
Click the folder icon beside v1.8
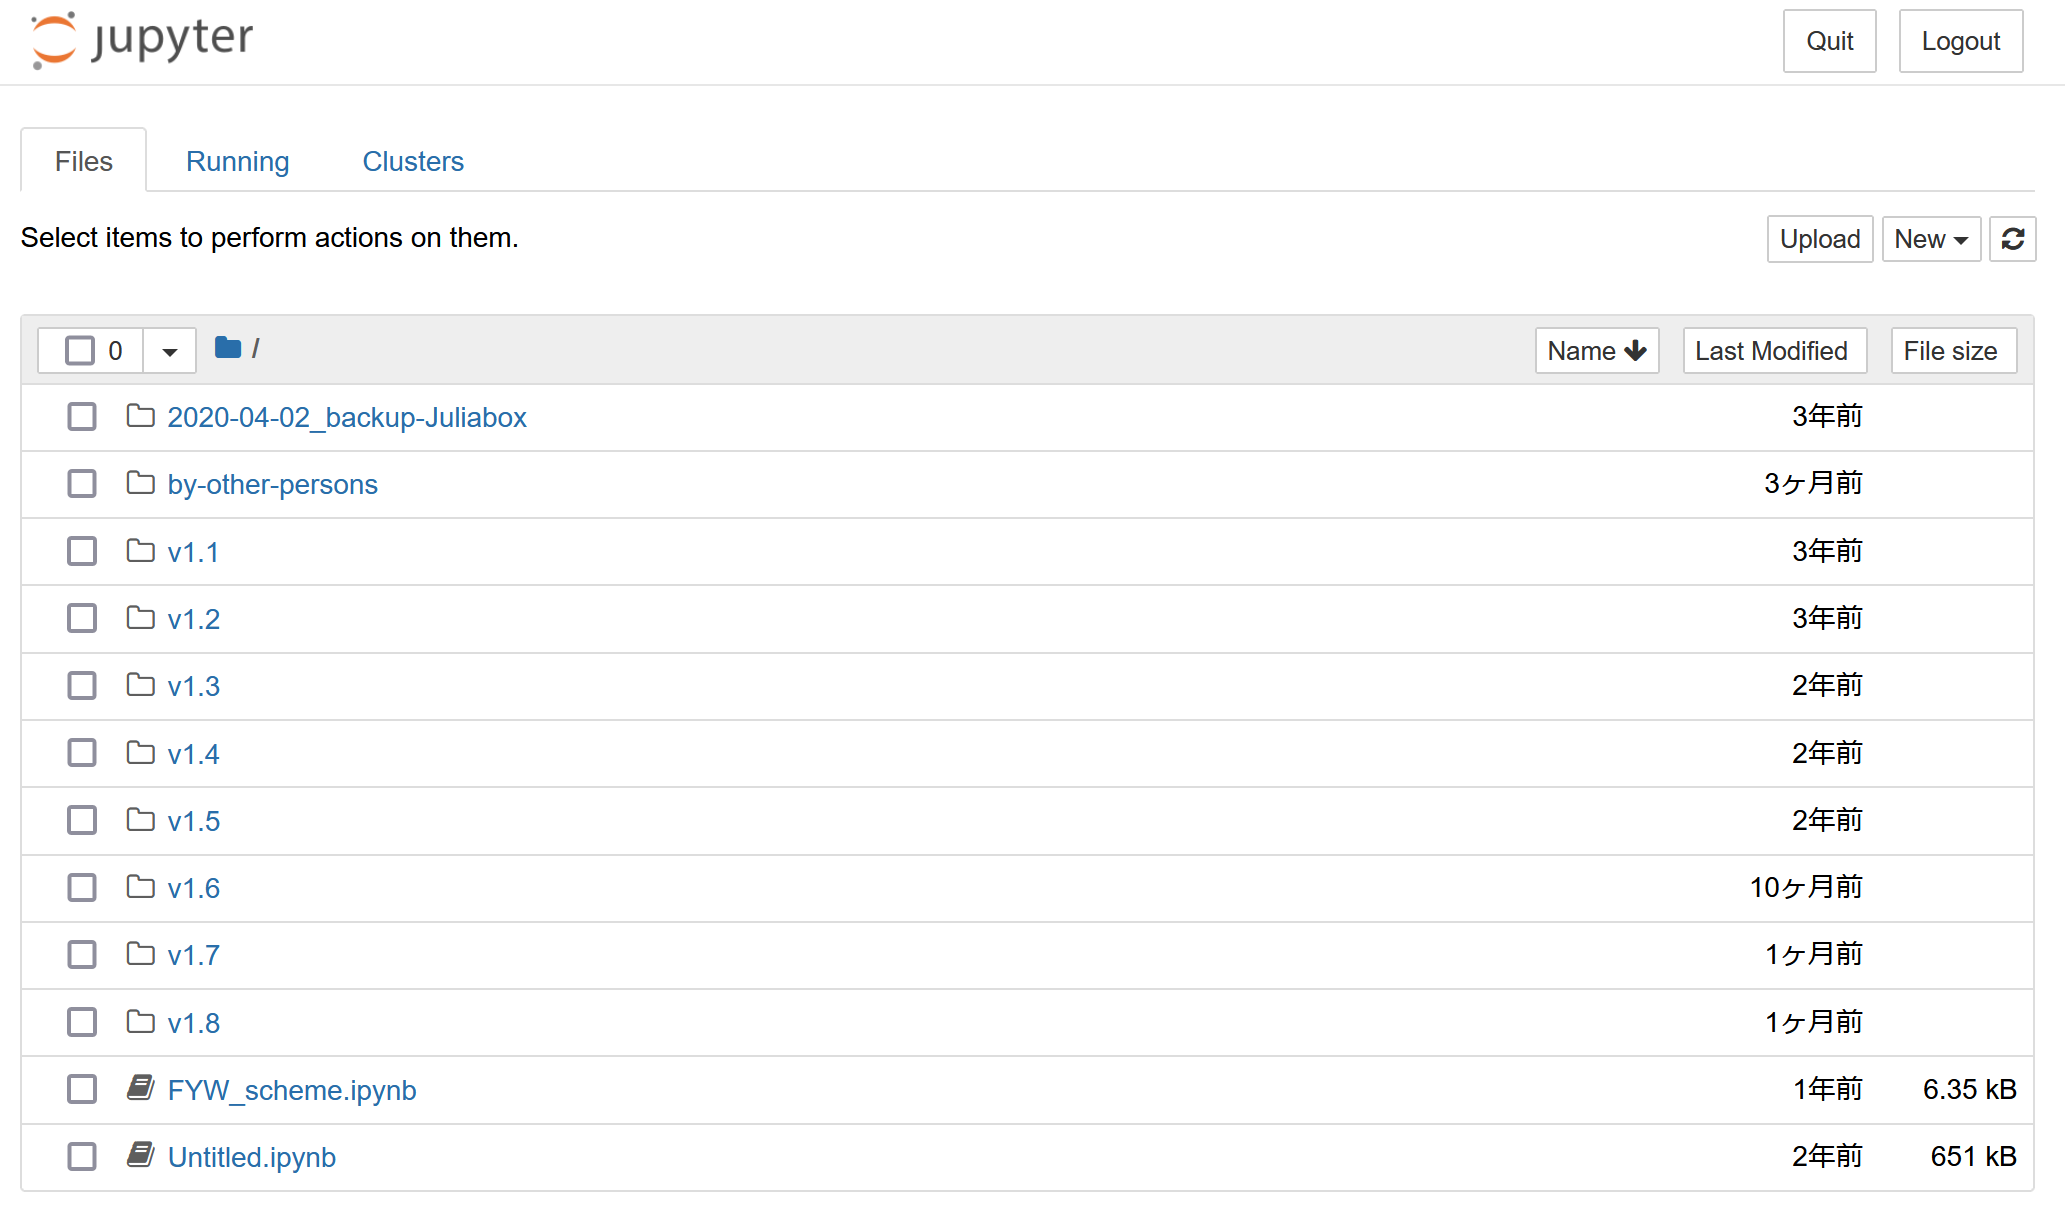pyautogui.click(x=141, y=1022)
